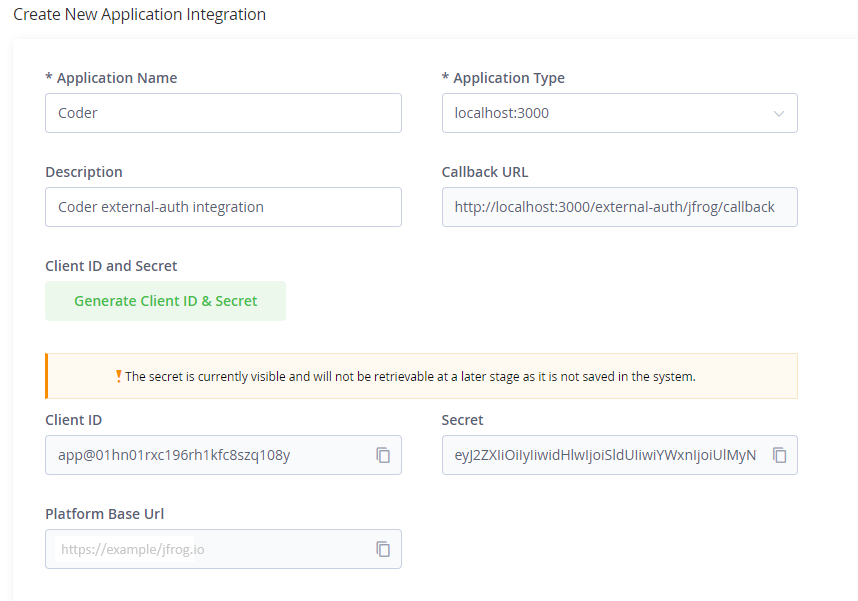Generate Client ID & Secret

165,301
